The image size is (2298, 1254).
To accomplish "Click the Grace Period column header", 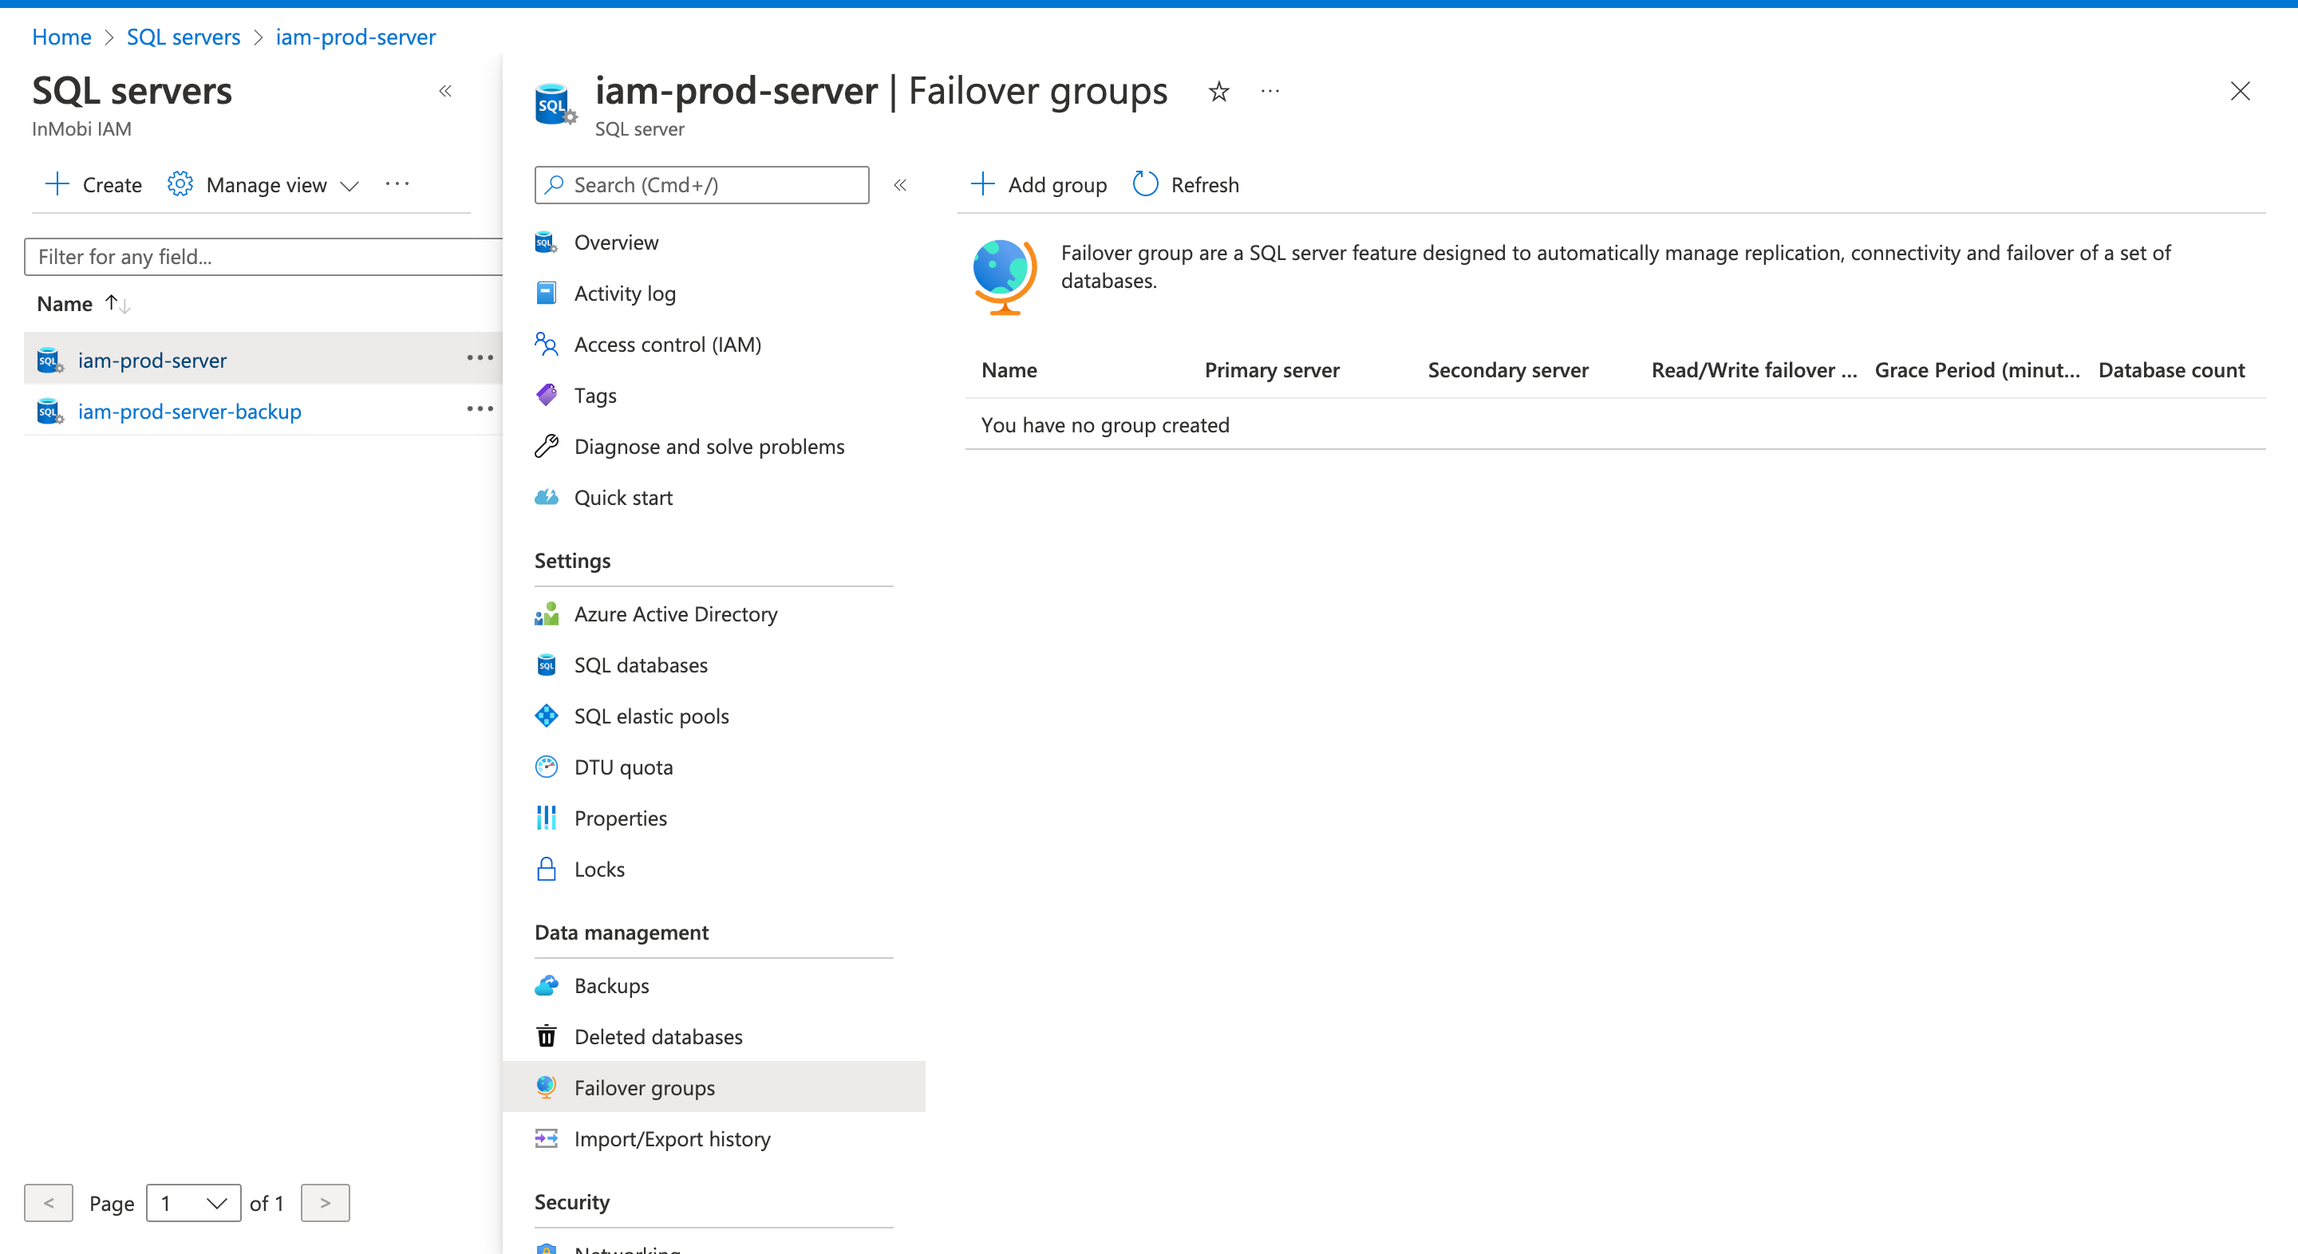I will pos(1977,370).
